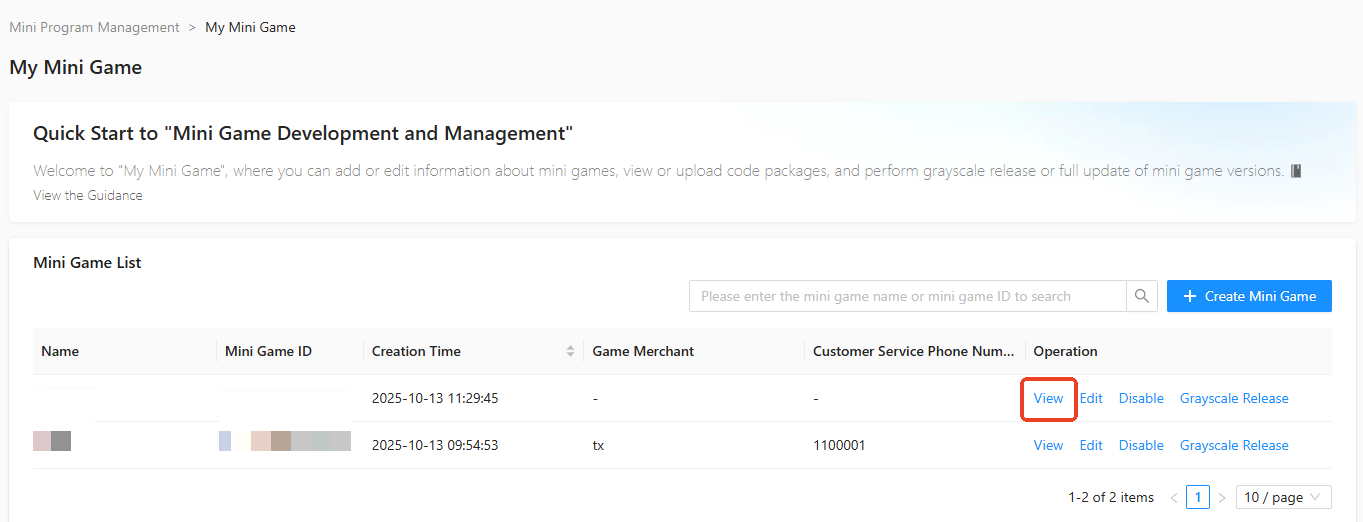Disable the tx merchant mini game

point(1141,445)
